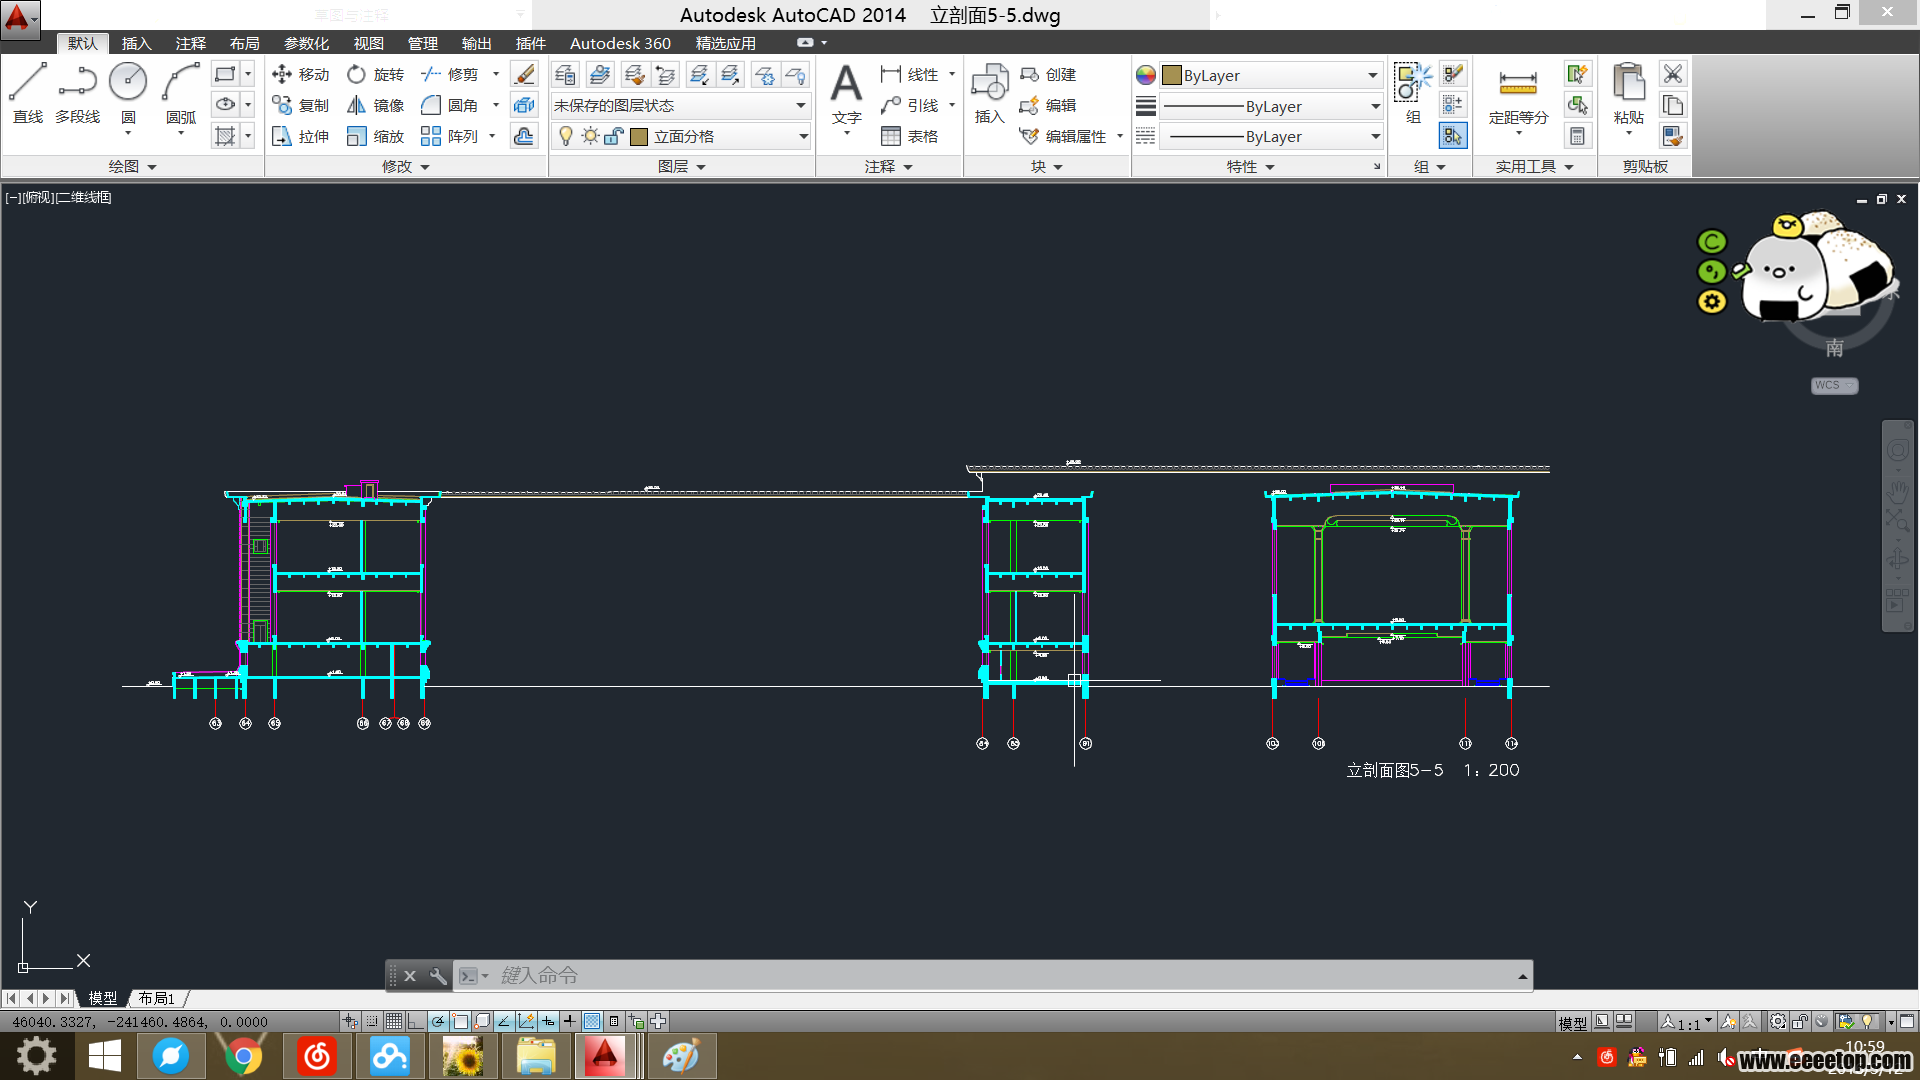The width and height of the screenshot is (1920, 1080).
Task: Select the 多段线 (Polyline) tool
Action: [77, 93]
